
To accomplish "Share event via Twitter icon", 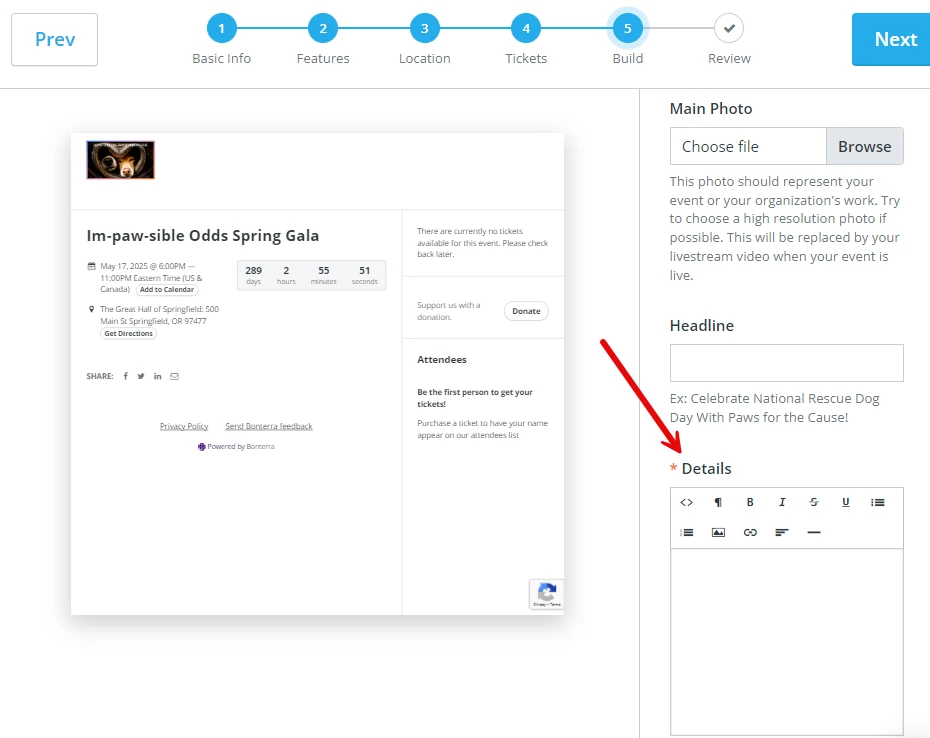I will click(141, 376).
